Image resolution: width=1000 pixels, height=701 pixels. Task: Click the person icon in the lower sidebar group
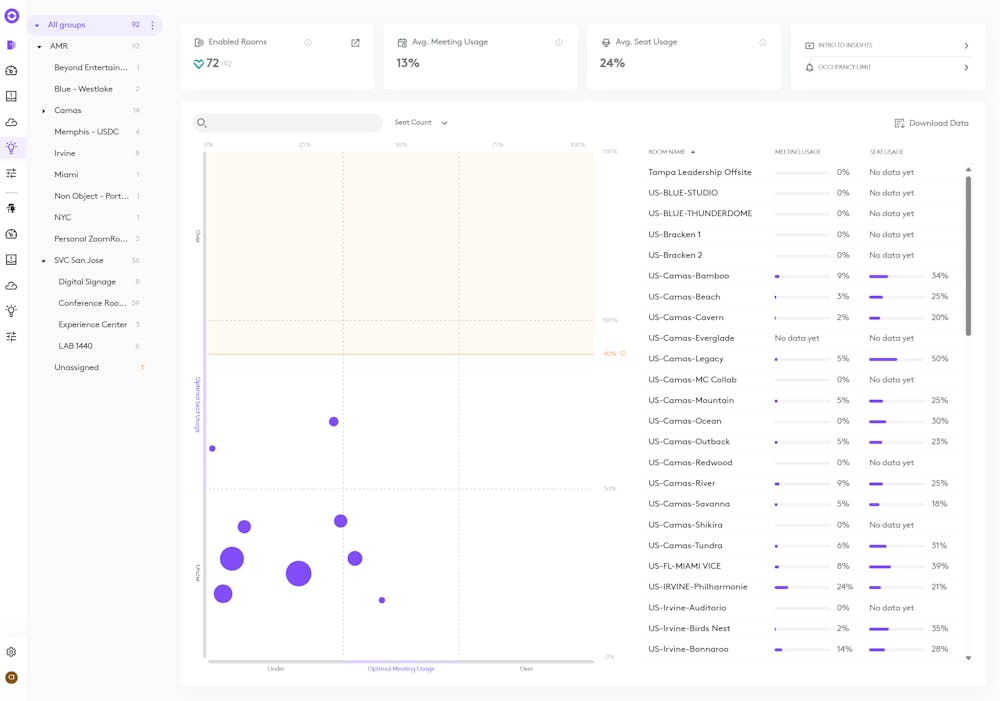pos(13,208)
